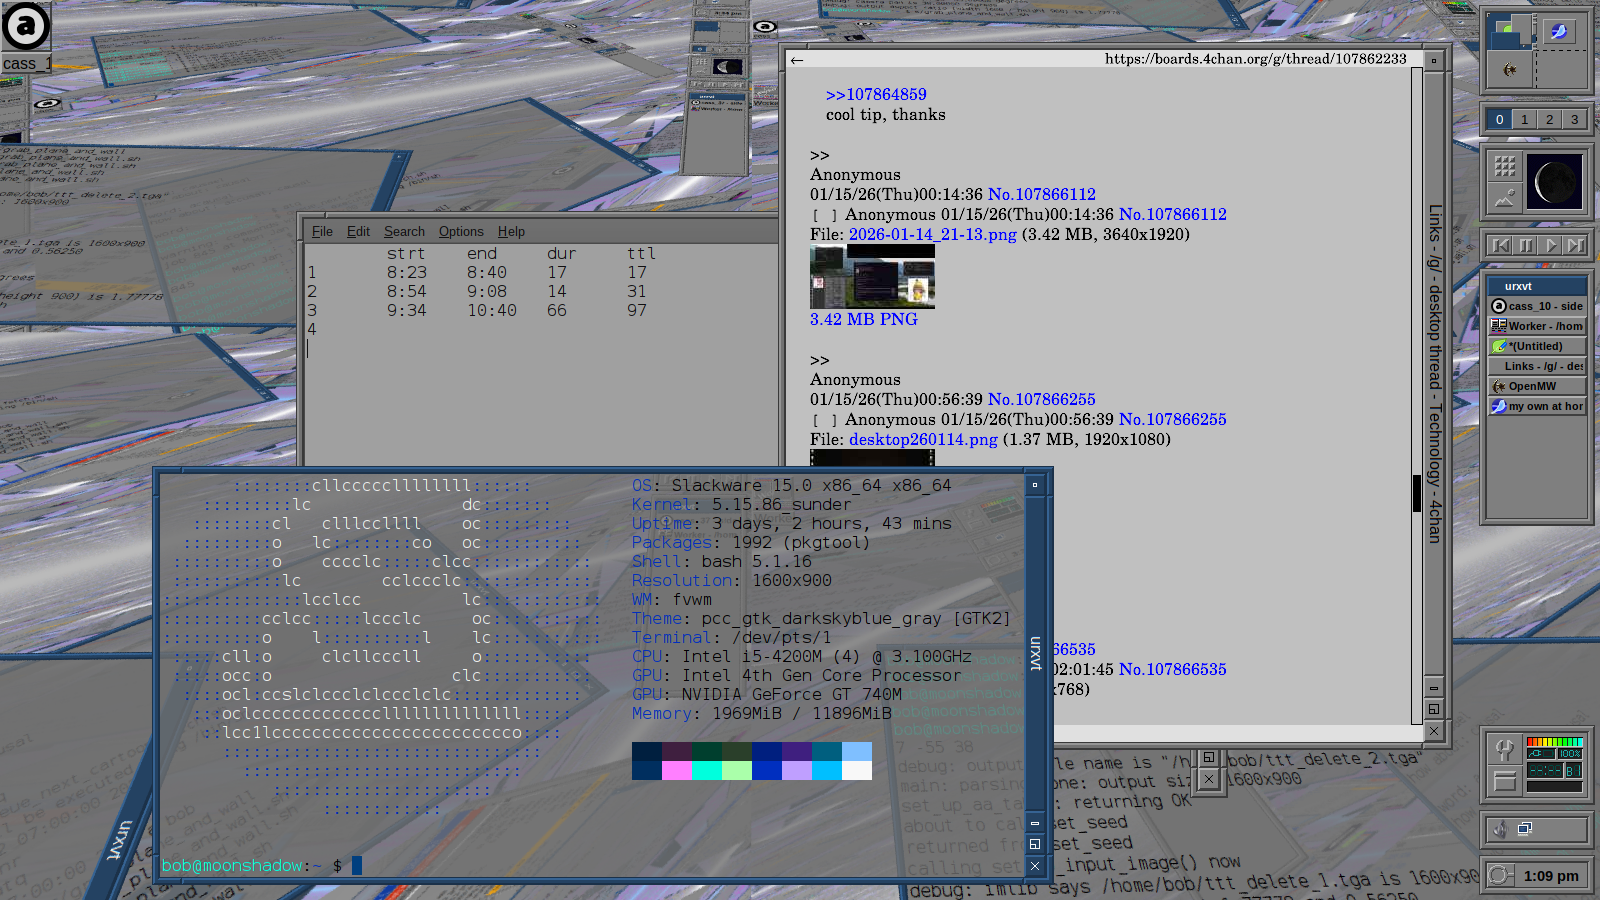Tick checkbox for post No.107866255
This screenshot has width=1600, height=900.
coord(824,420)
